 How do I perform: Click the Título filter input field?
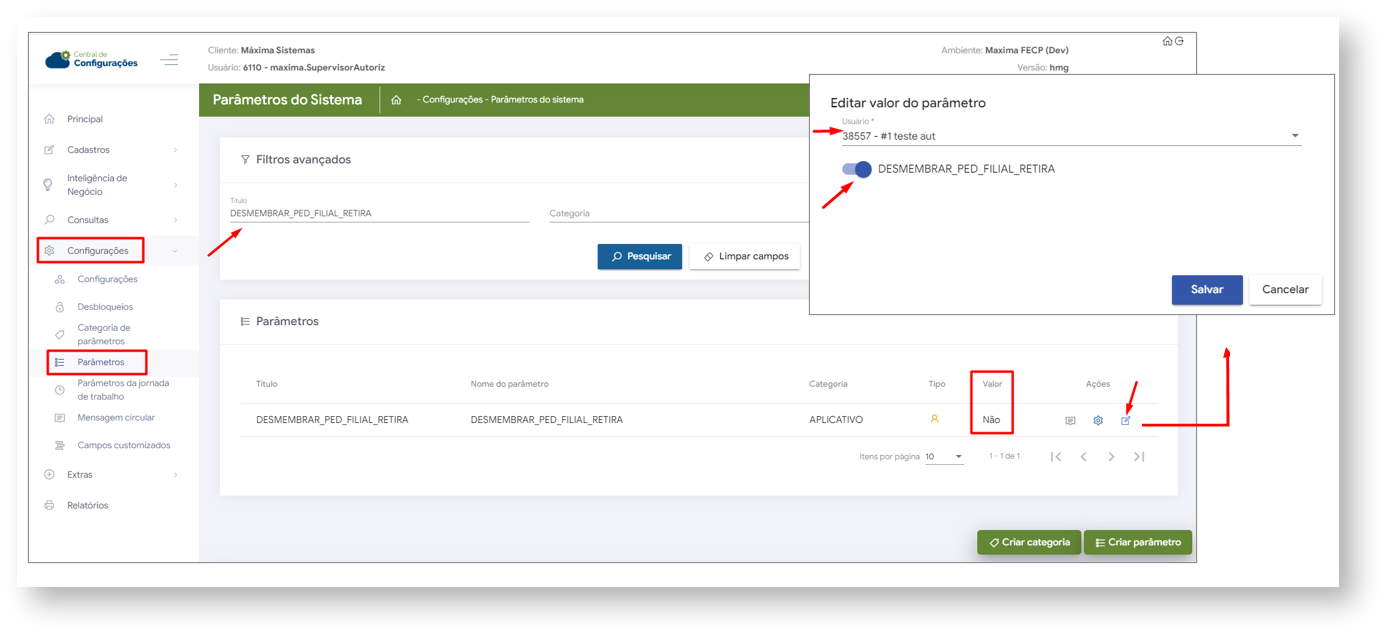379,213
